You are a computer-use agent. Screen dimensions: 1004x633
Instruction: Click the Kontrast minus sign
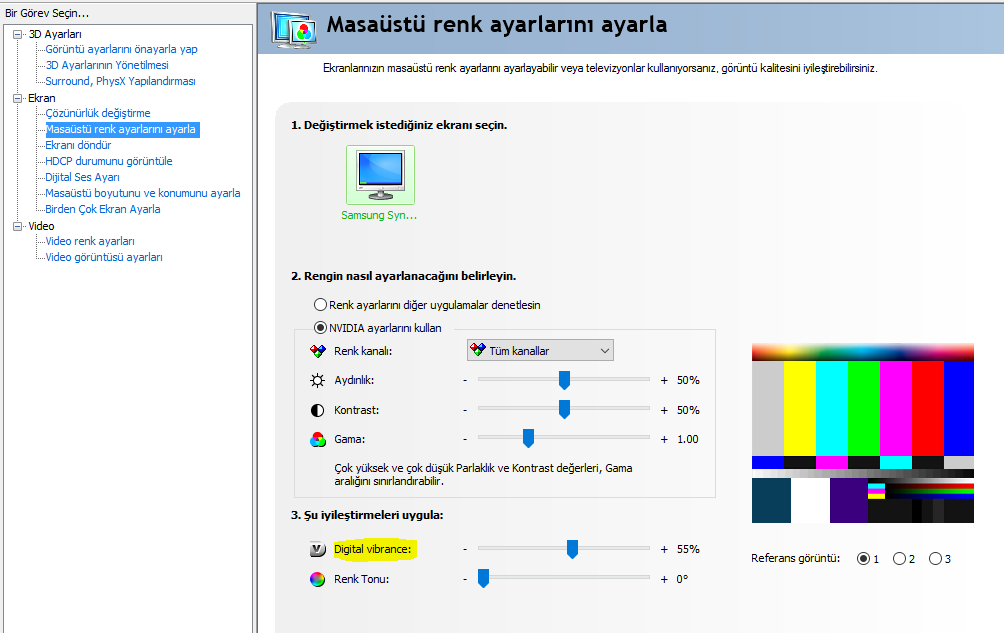point(466,410)
